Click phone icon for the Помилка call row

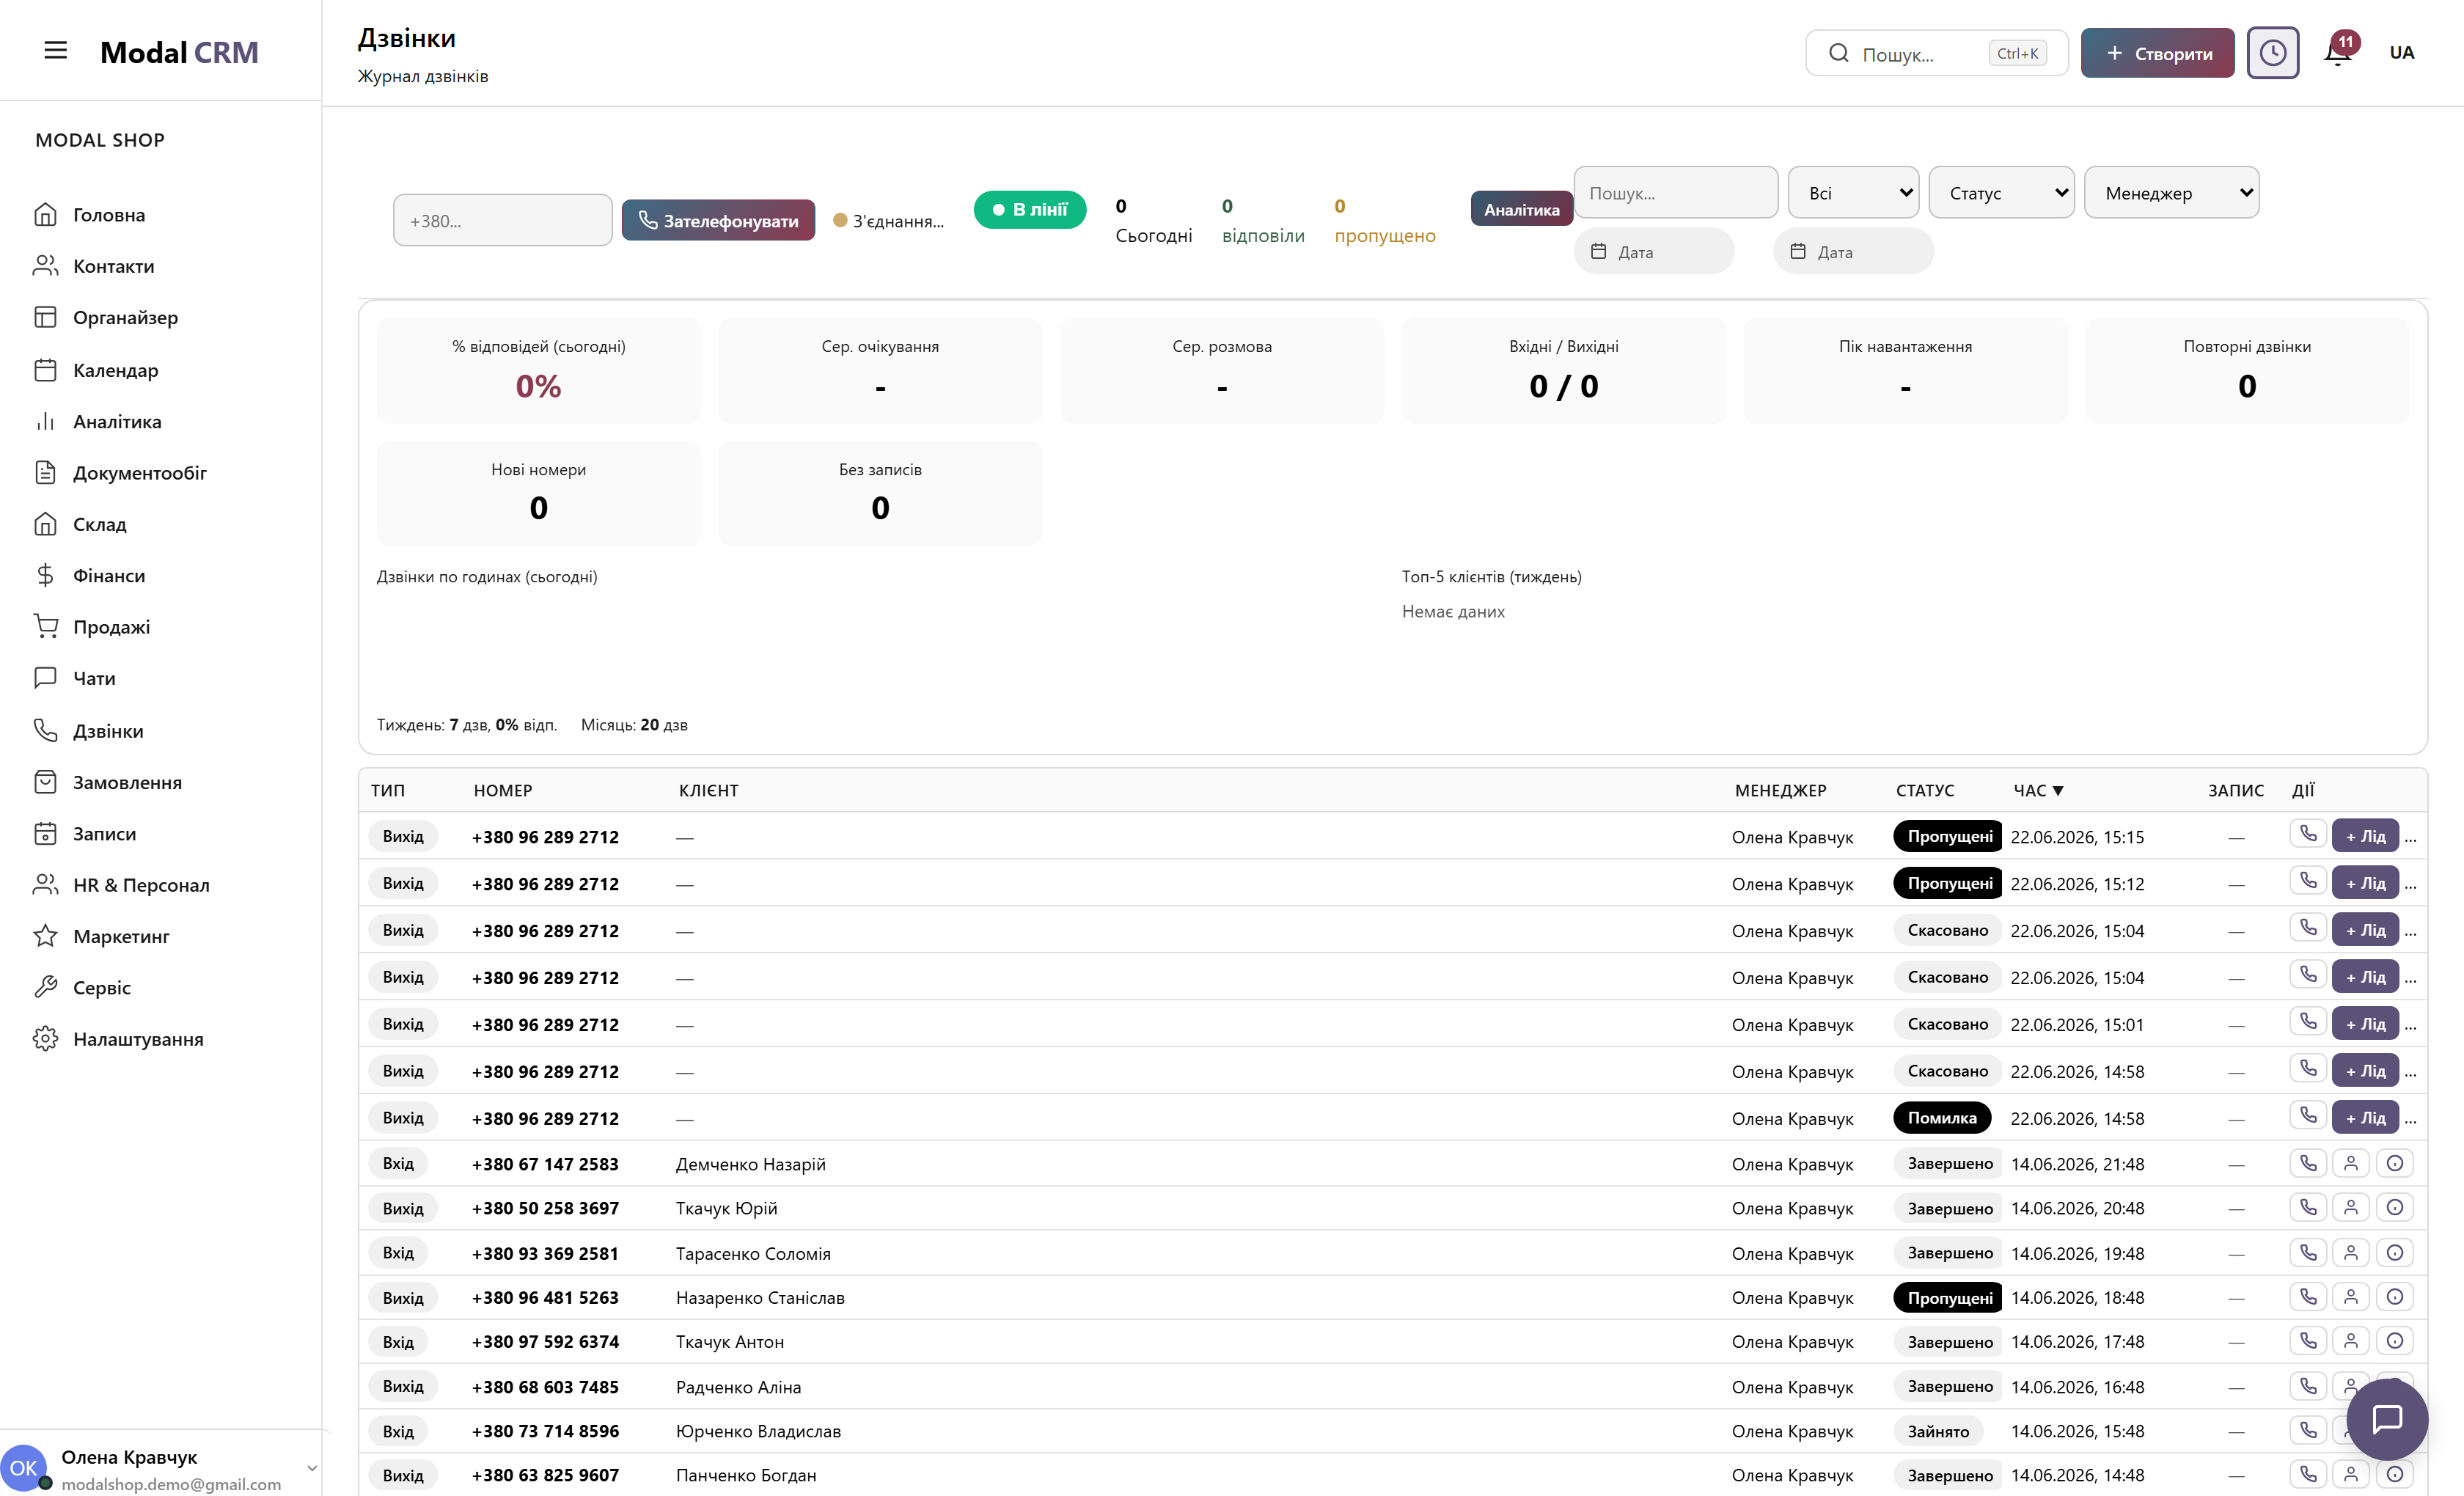tap(2308, 1115)
